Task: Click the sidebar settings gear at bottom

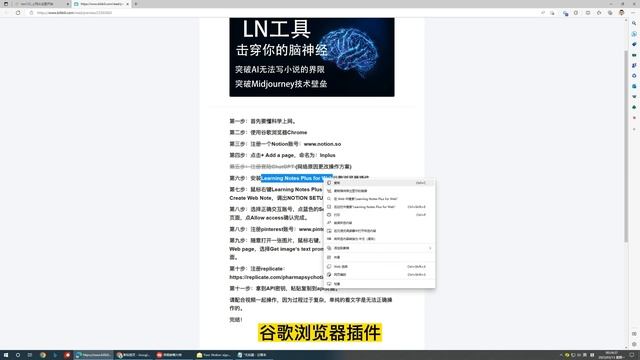Action: (634, 344)
